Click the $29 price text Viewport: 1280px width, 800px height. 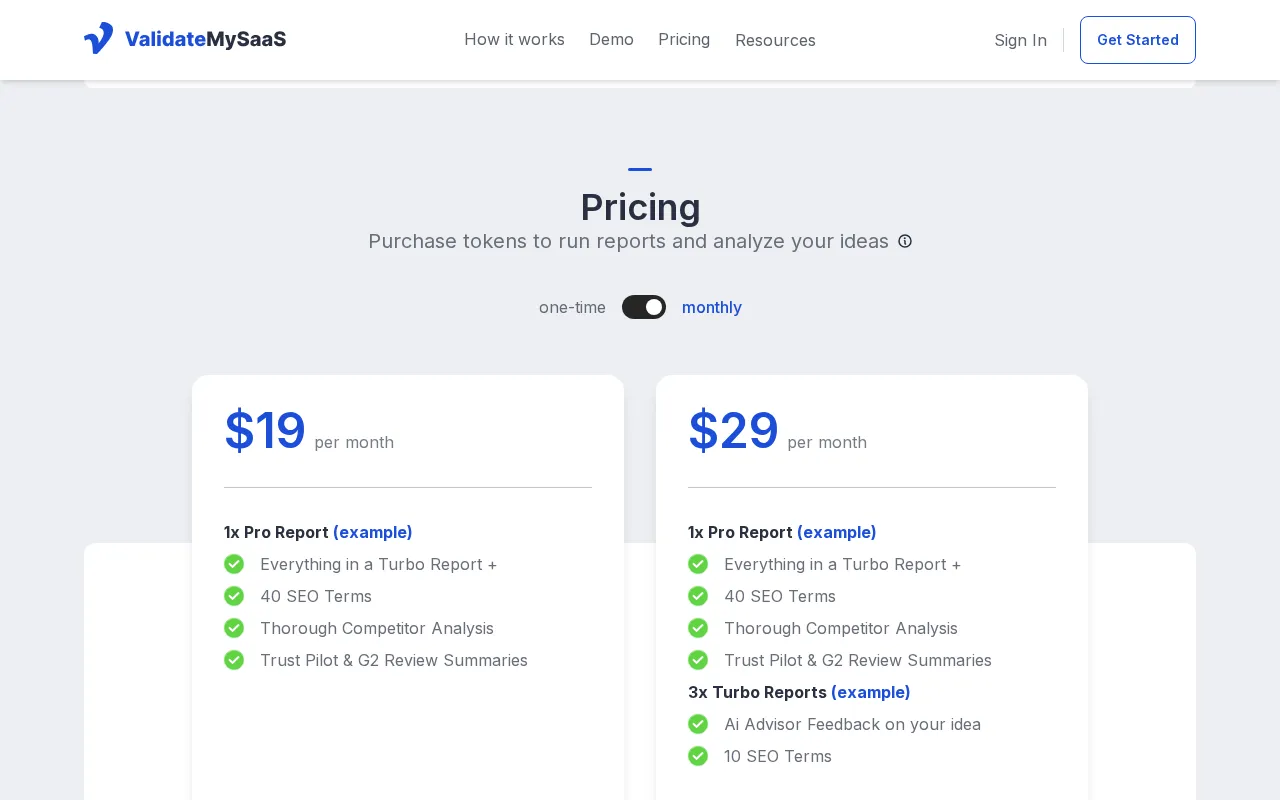733,431
